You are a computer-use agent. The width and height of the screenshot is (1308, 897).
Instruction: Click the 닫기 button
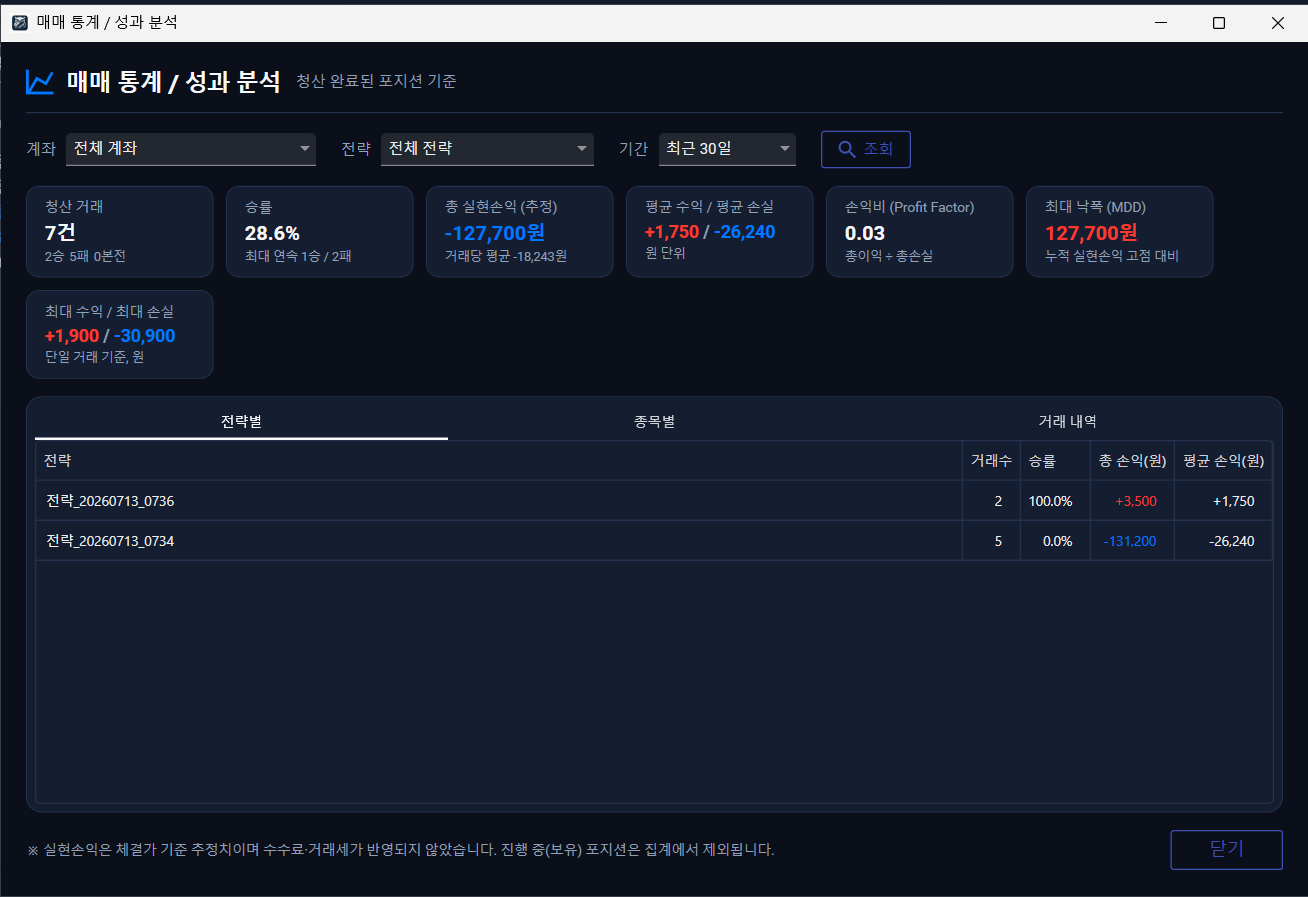coord(1226,850)
